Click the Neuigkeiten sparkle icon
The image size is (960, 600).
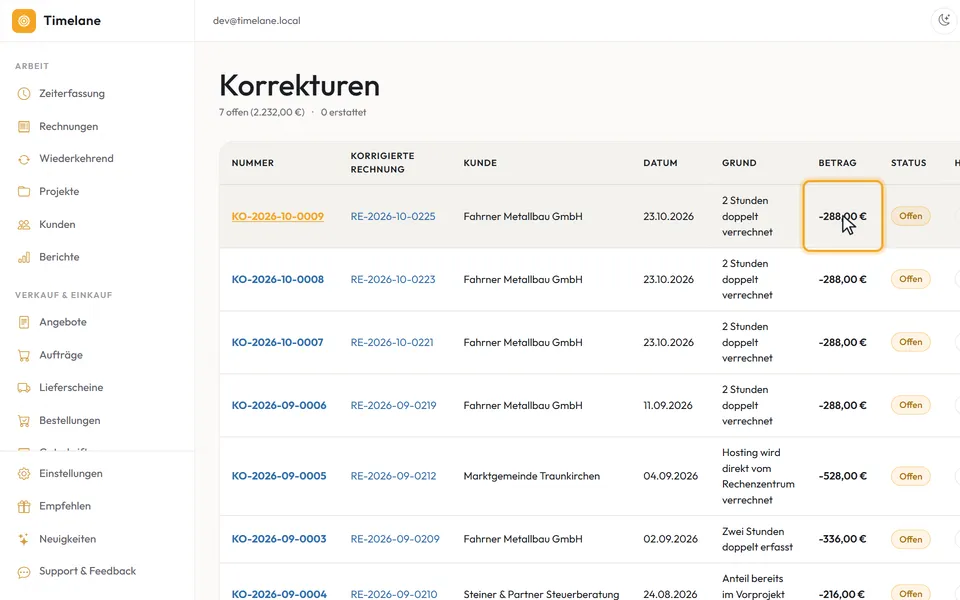24,539
